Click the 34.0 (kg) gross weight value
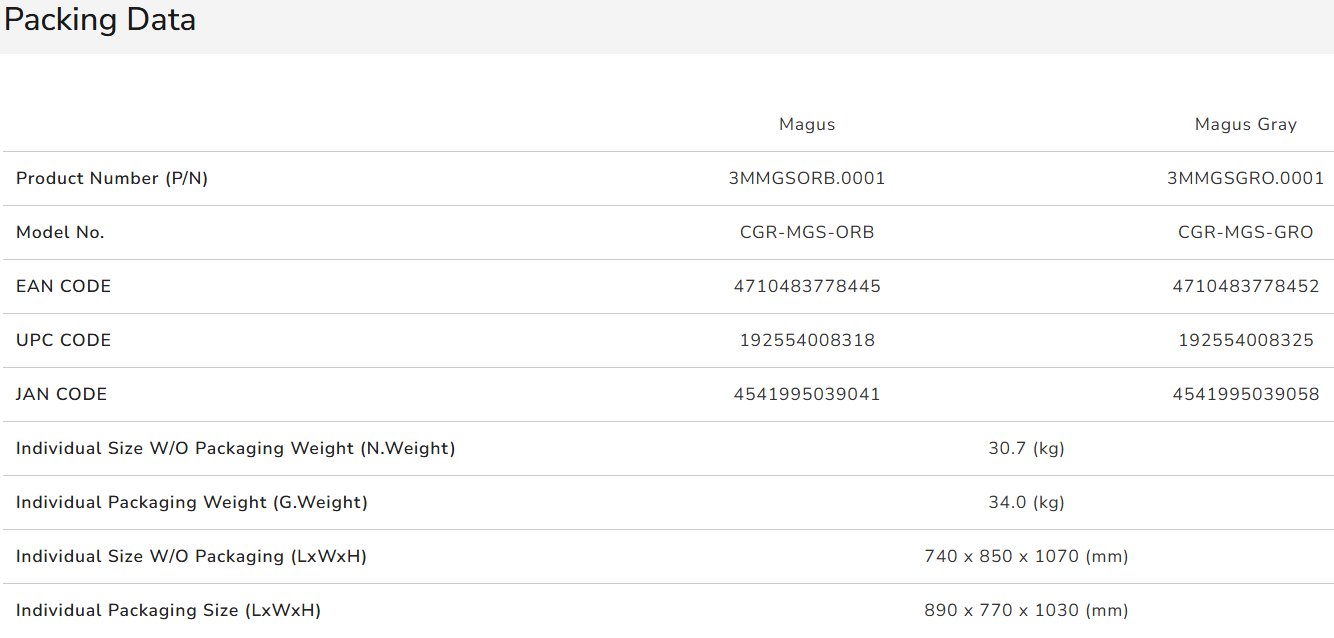Image resolution: width=1334 pixels, height=638 pixels. pos(1026,503)
